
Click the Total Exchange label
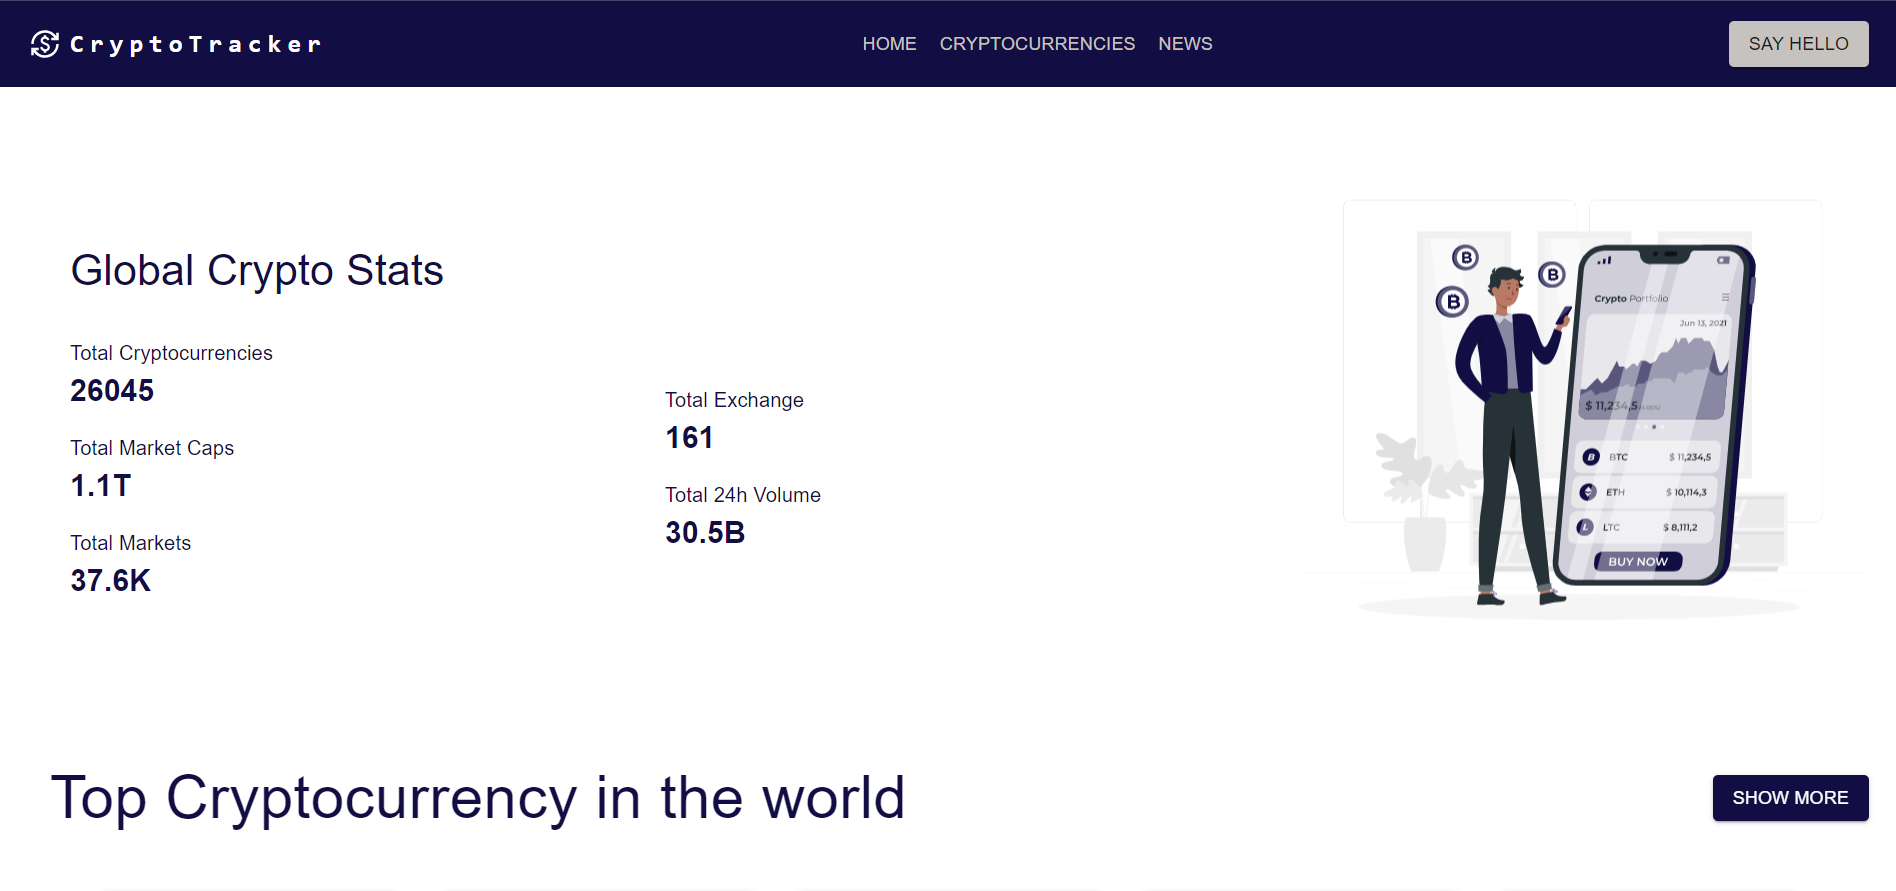[734, 400]
